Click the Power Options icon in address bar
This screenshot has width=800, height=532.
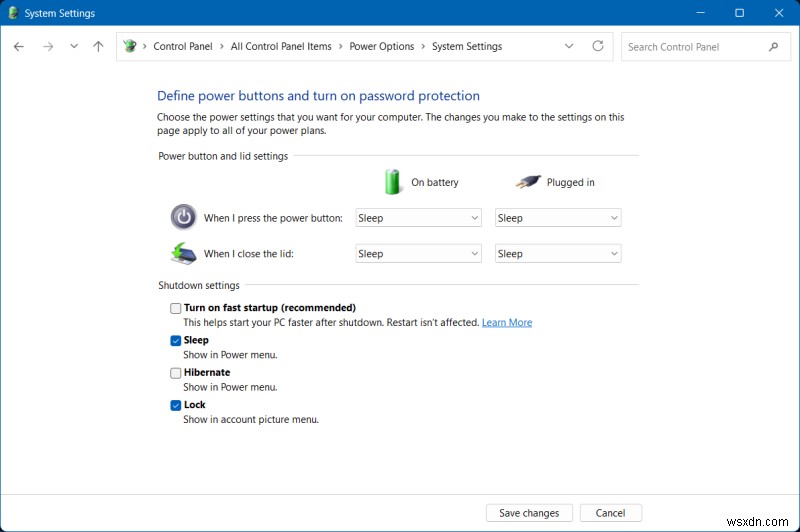click(x=130, y=46)
